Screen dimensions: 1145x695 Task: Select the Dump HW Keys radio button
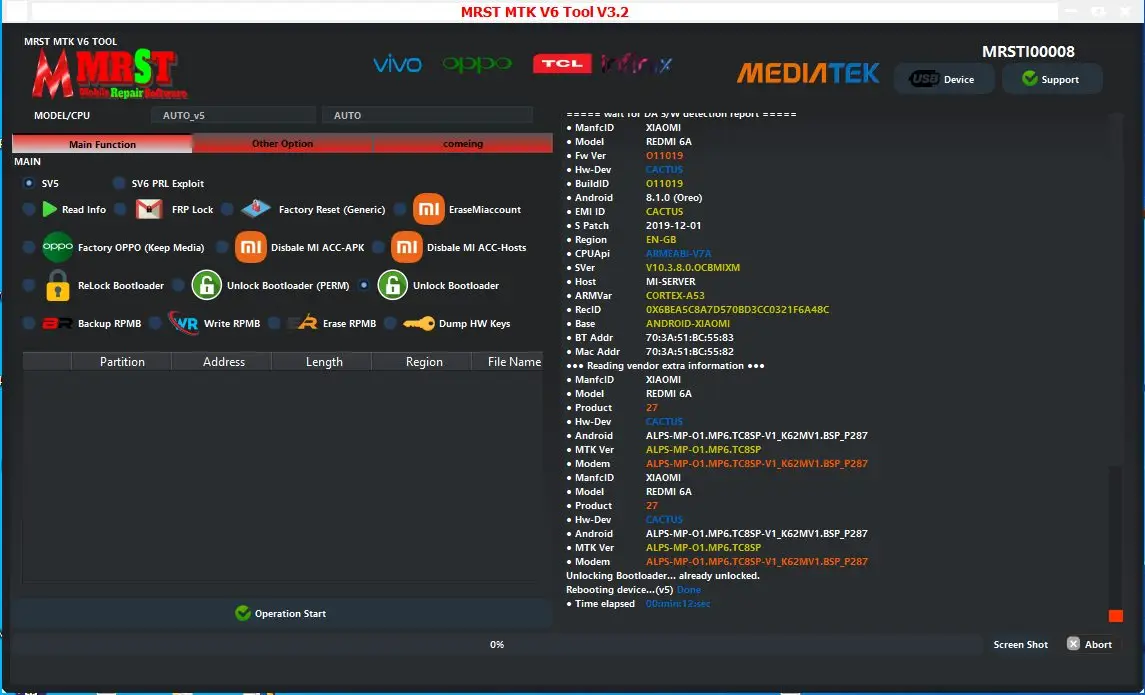click(391, 323)
